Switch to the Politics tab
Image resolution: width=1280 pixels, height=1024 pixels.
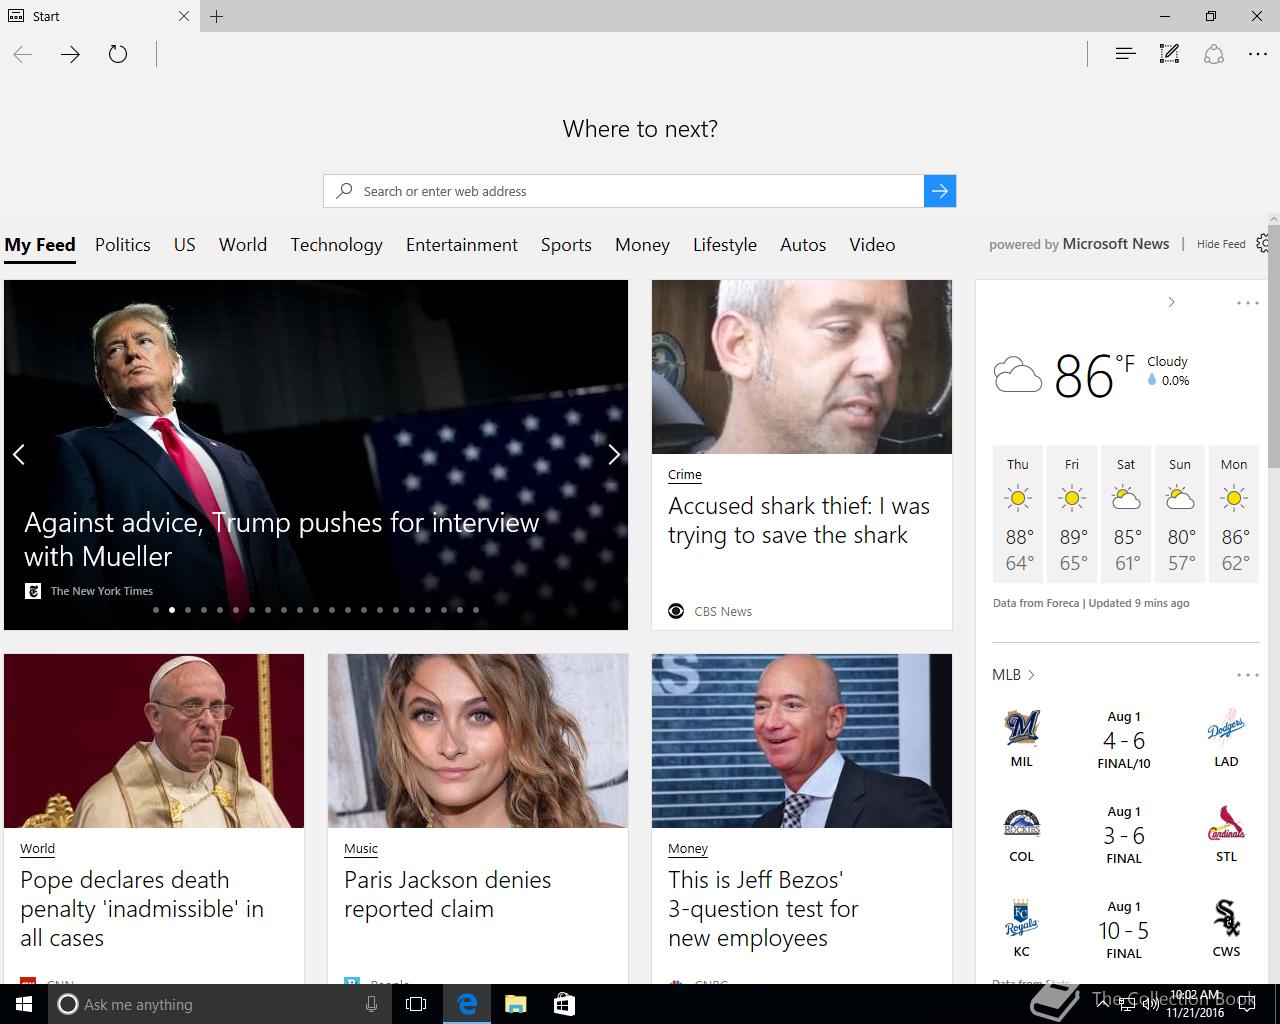click(123, 245)
